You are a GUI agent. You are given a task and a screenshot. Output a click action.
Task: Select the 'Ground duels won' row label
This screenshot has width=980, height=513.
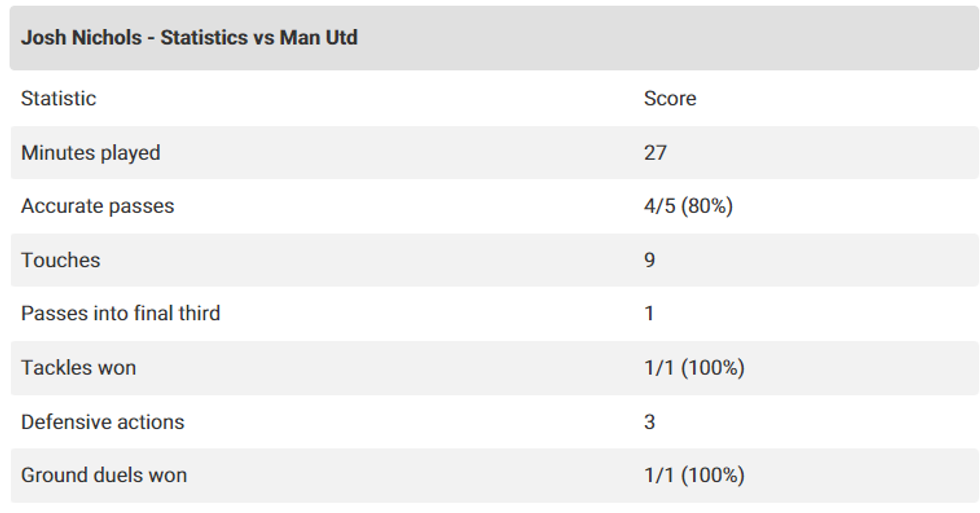point(104,475)
